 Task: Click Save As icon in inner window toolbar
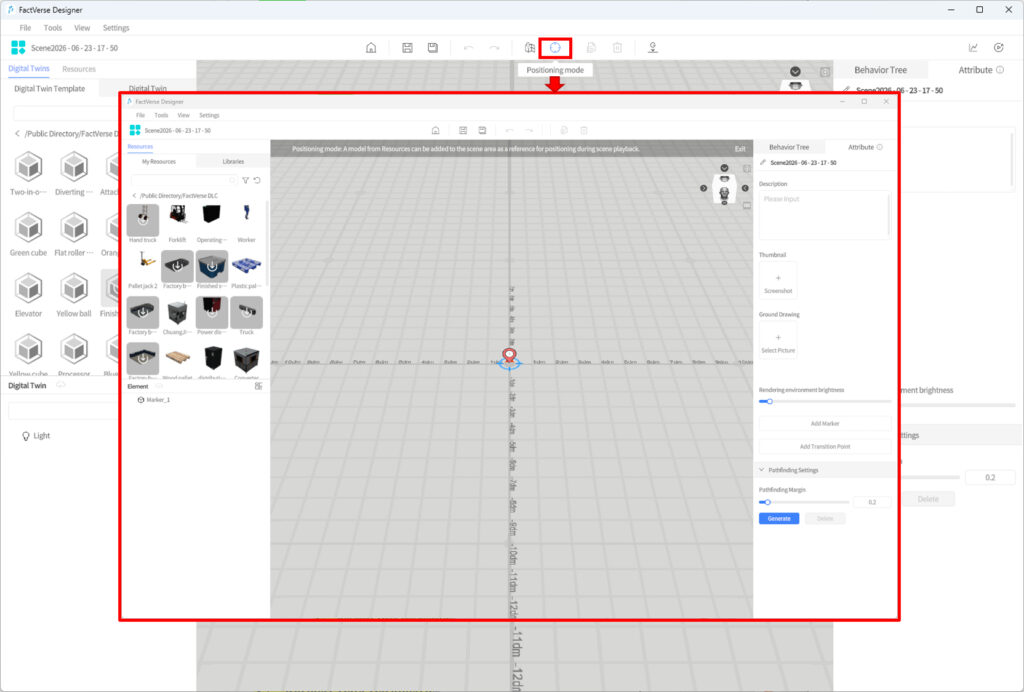482,131
